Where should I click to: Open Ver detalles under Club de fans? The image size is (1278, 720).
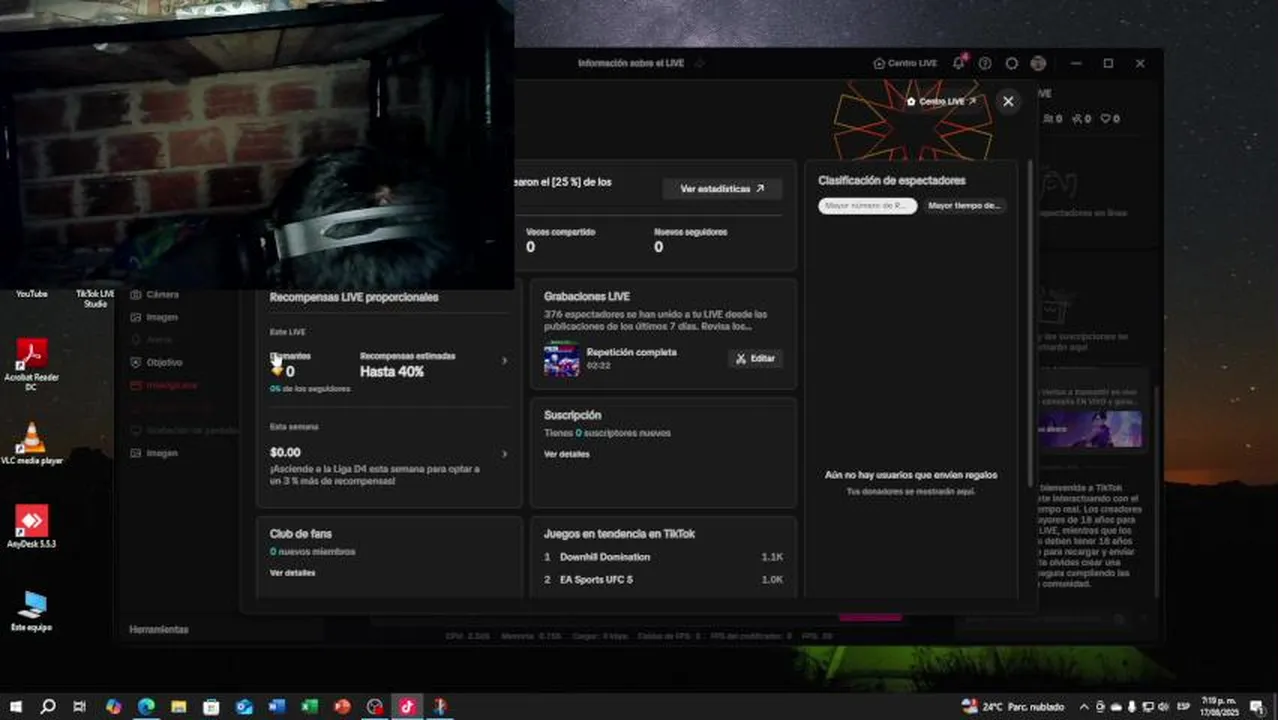click(292, 573)
